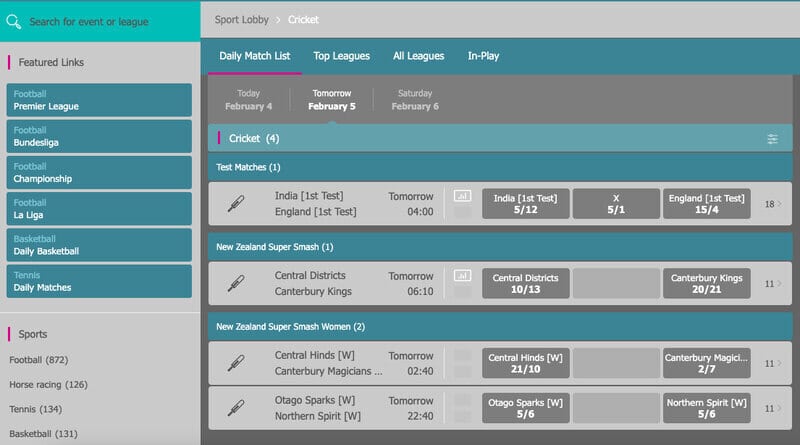Switch to Daily Match List tab
Viewport: 800px width, 445px height.
255,56
